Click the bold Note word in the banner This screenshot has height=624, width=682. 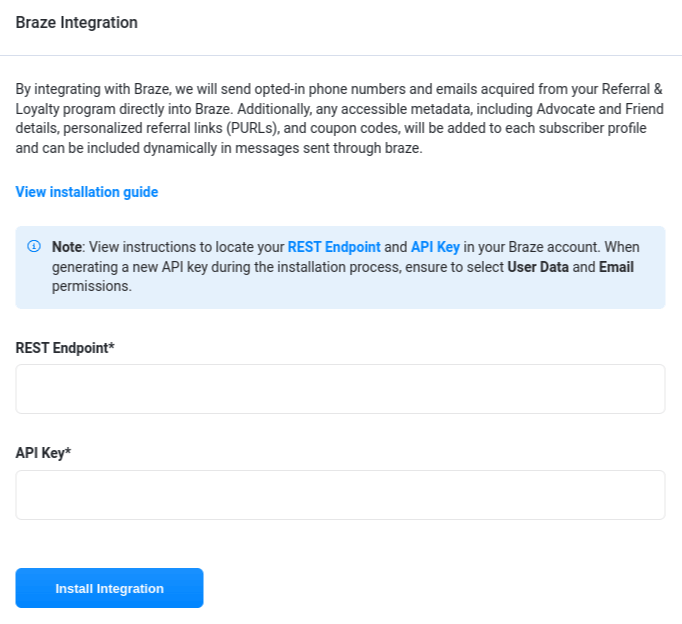66,247
